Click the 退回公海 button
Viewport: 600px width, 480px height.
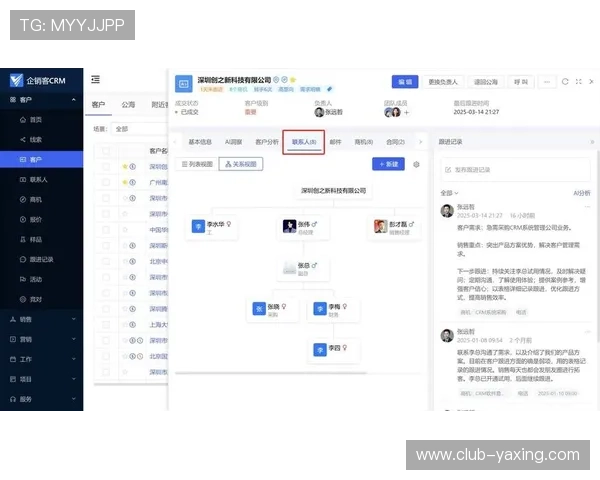(486, 82)
